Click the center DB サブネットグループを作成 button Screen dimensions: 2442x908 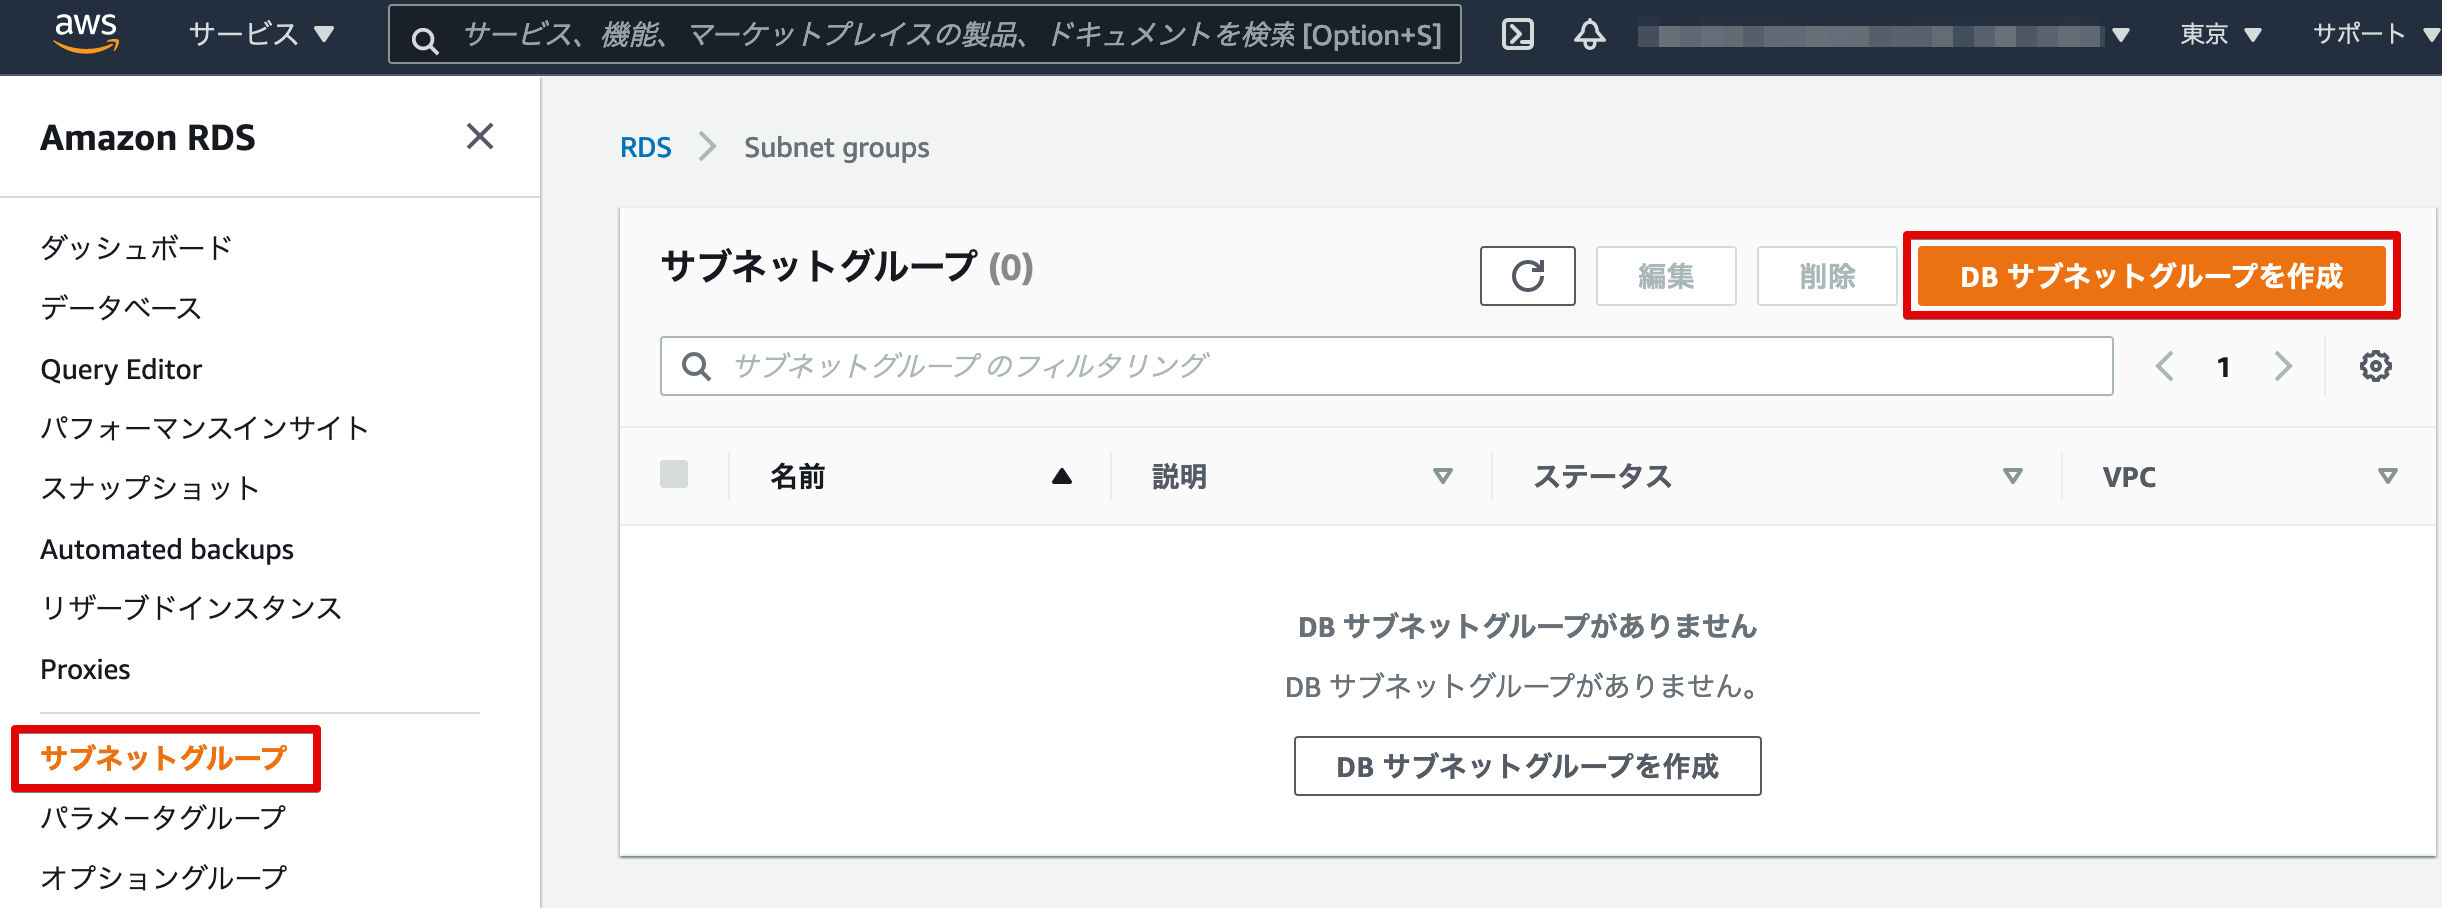[x=1528, y=766]
